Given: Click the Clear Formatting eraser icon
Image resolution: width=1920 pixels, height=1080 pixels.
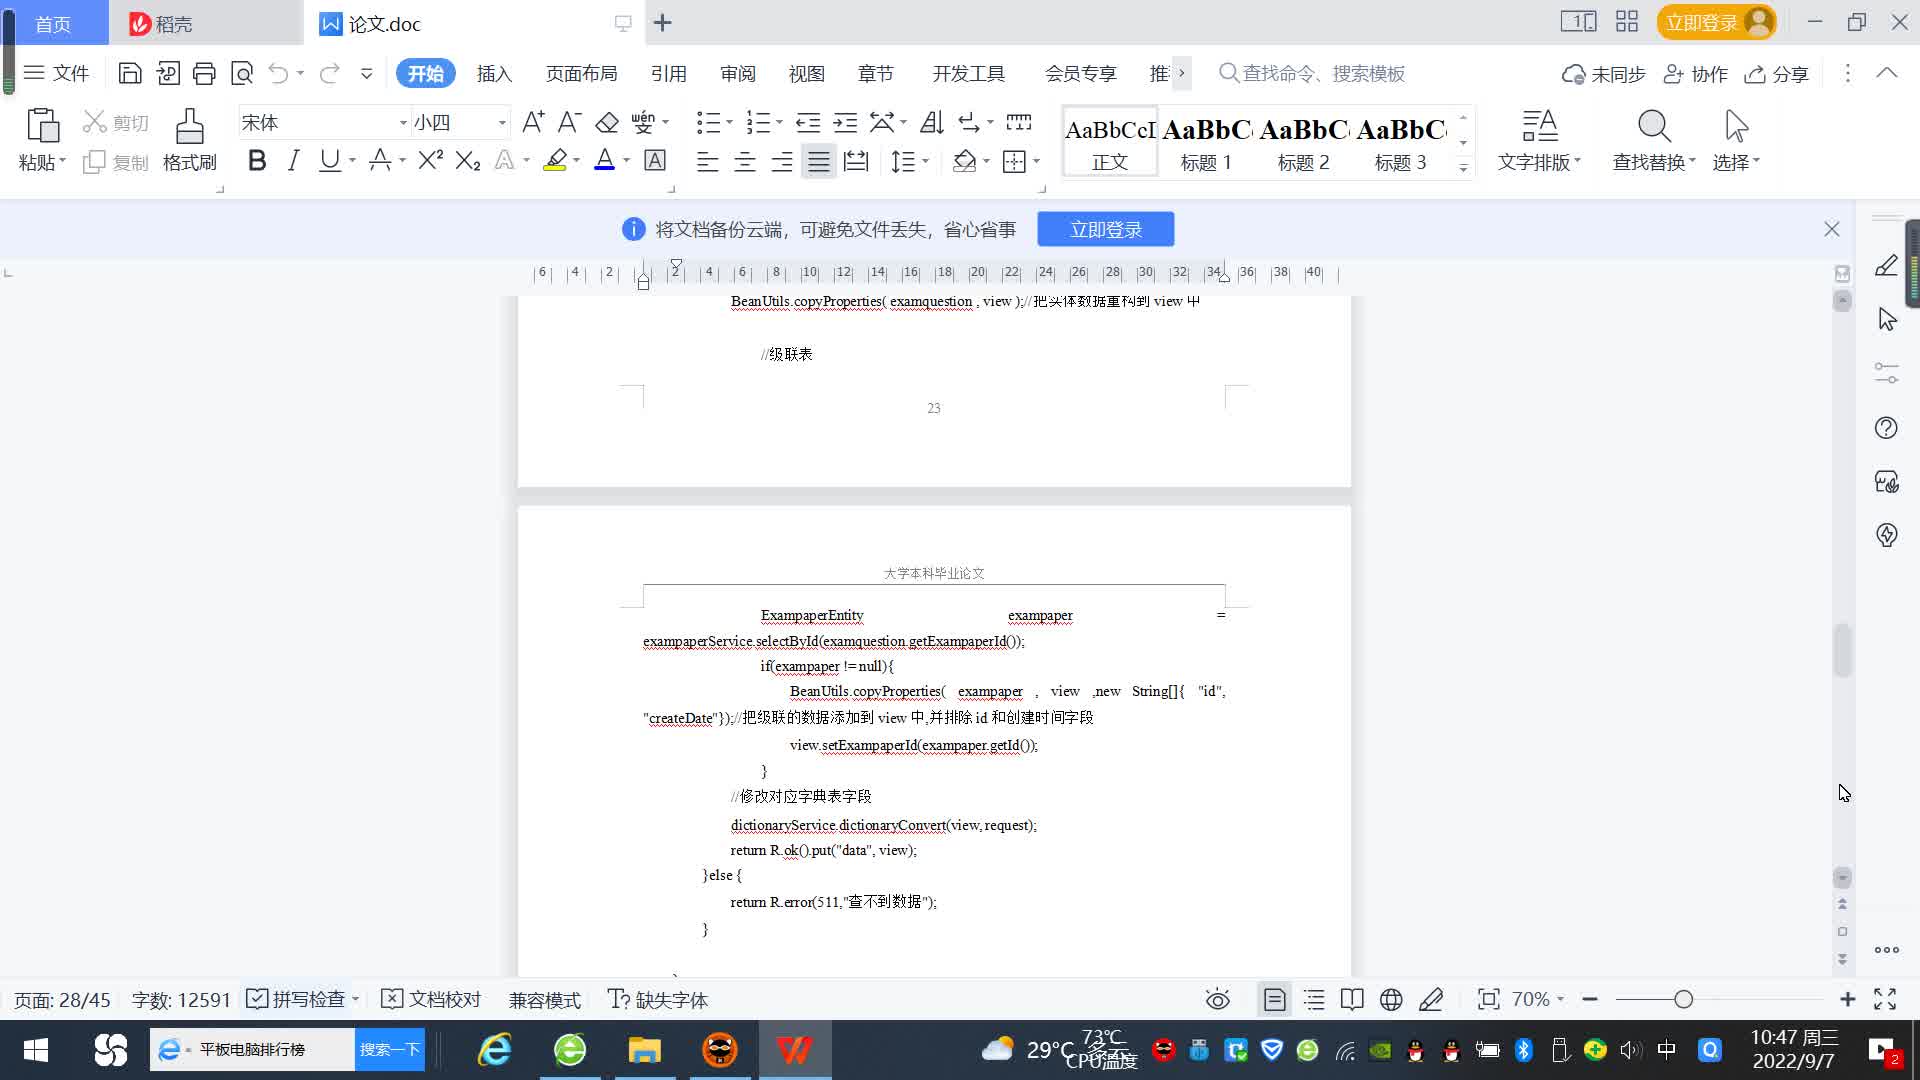Looking at the screenshot, I should pos(607,122).
